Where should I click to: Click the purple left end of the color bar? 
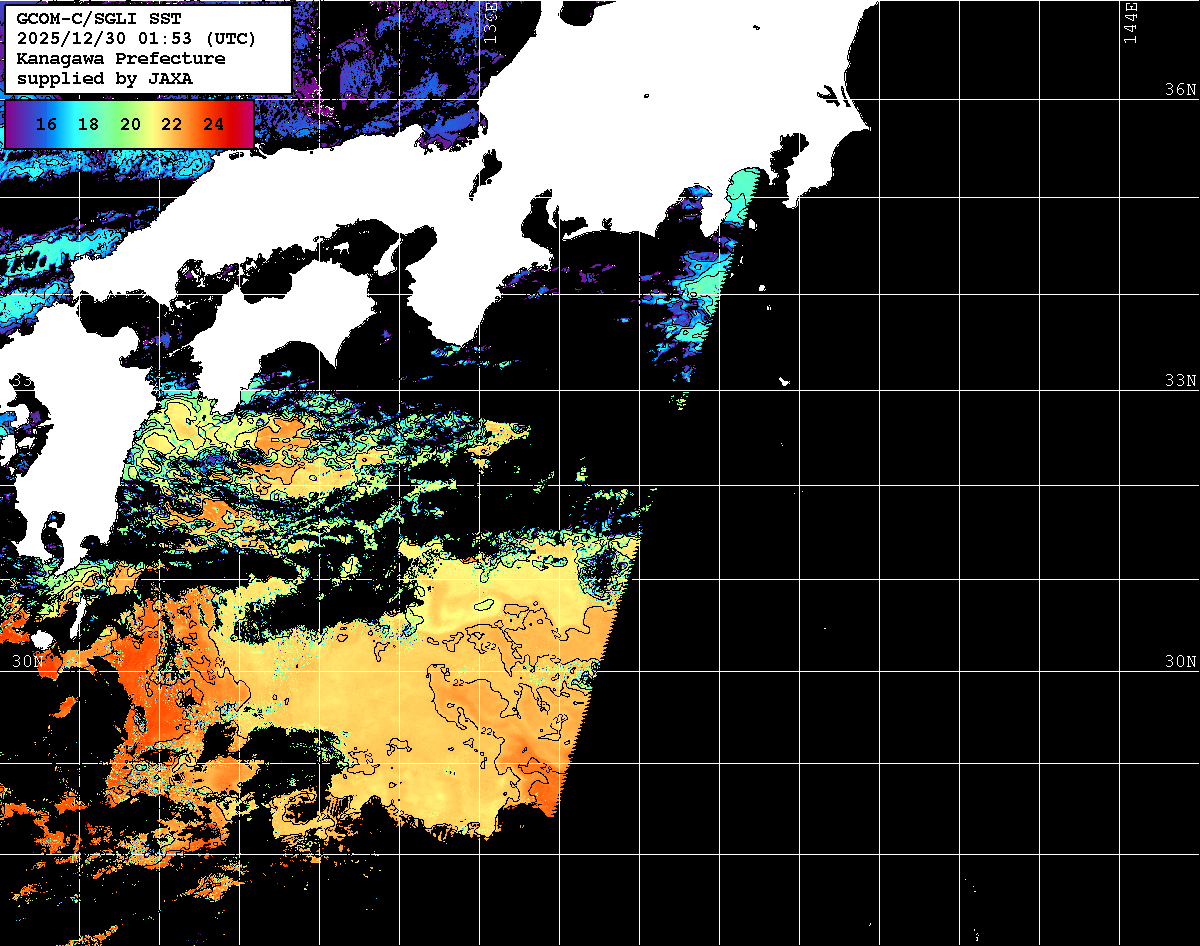click(13, 125)
